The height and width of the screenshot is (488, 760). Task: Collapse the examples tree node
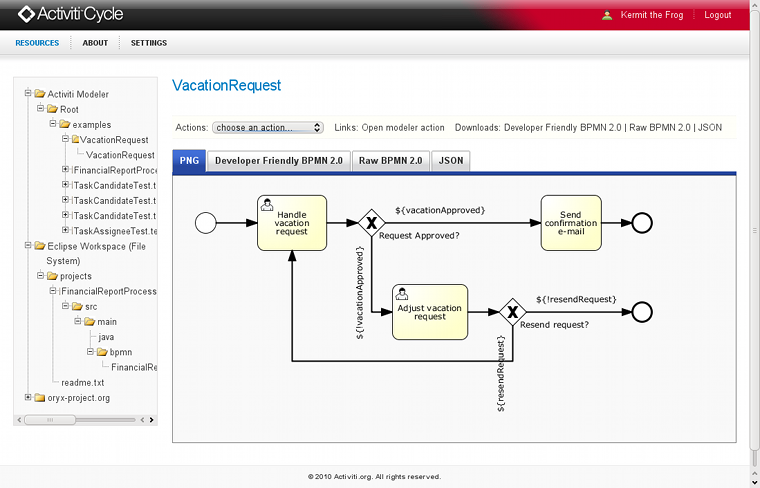53,124
